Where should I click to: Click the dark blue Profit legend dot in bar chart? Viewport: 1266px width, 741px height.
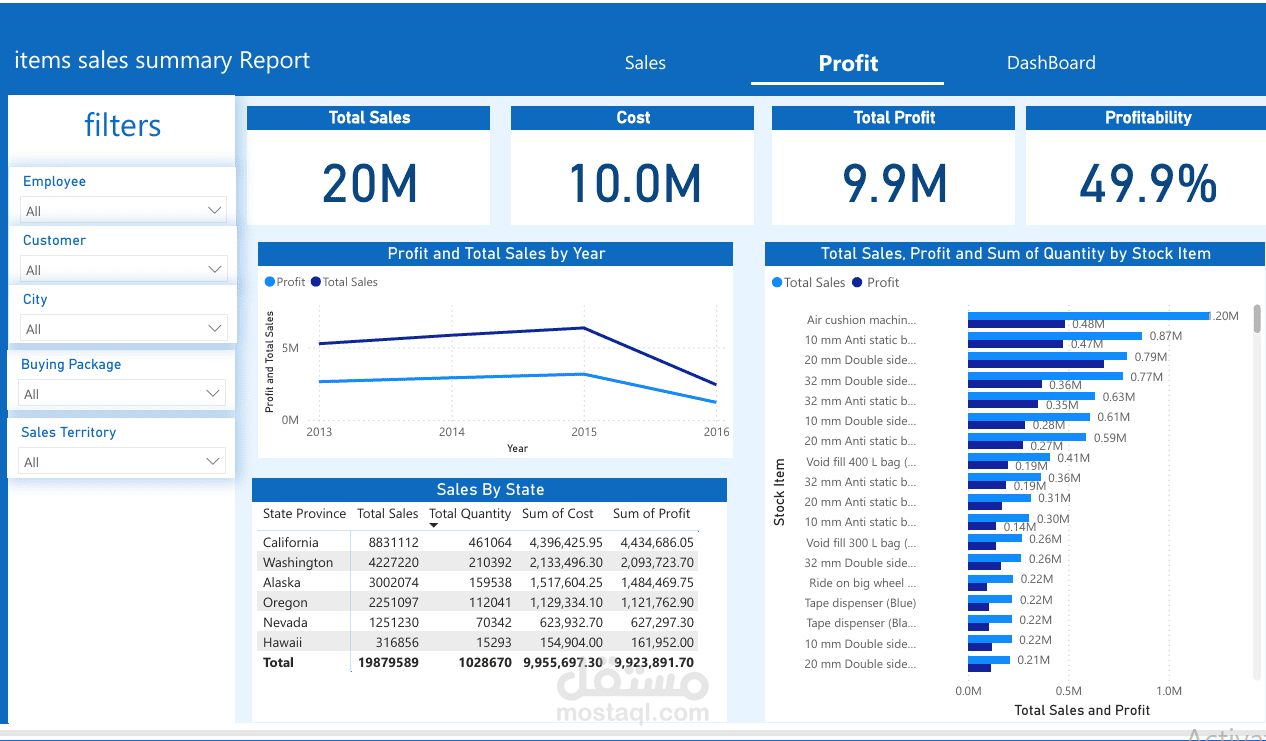(x=857, y=283)
